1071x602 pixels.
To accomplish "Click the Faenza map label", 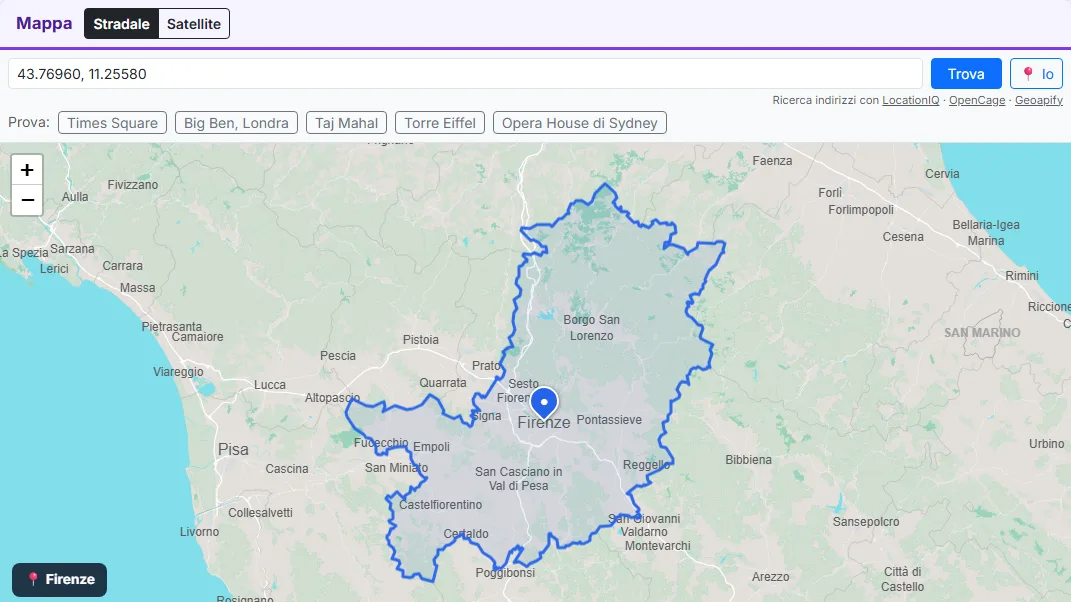I will 773,161.
